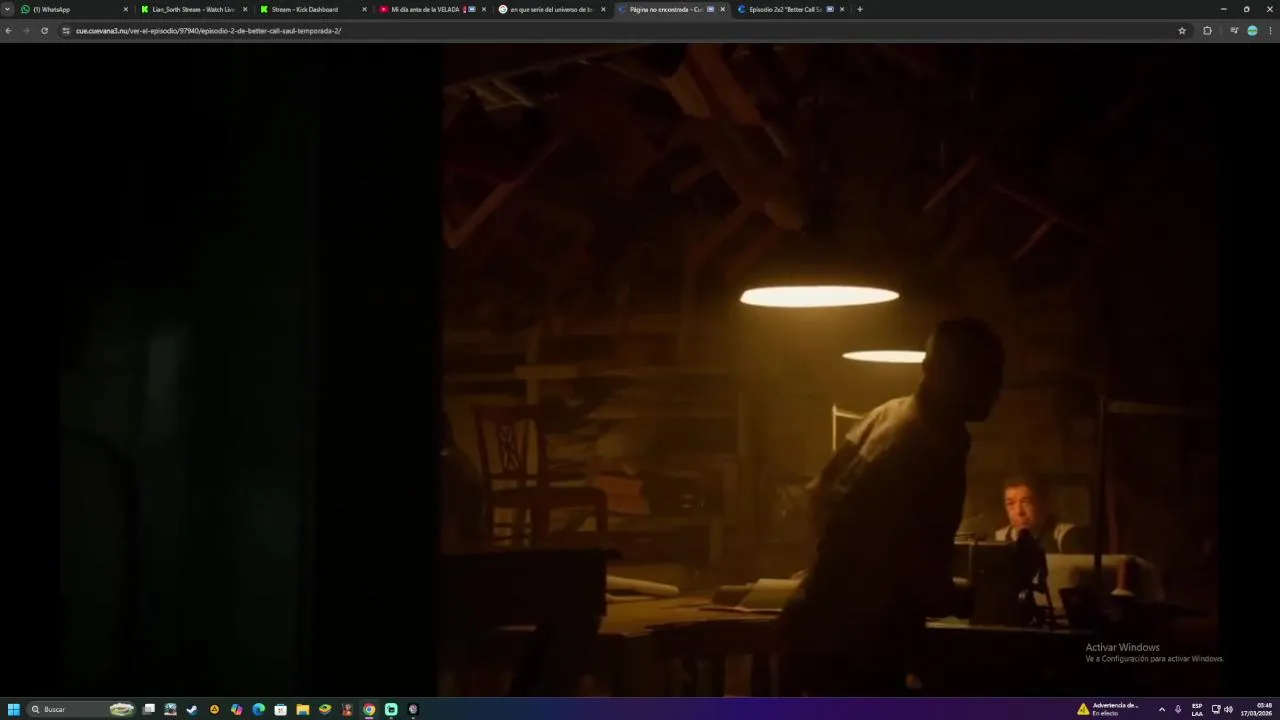Open Task View in the taskbar
The image size is (1280, 720).
(x=149, y=709)
